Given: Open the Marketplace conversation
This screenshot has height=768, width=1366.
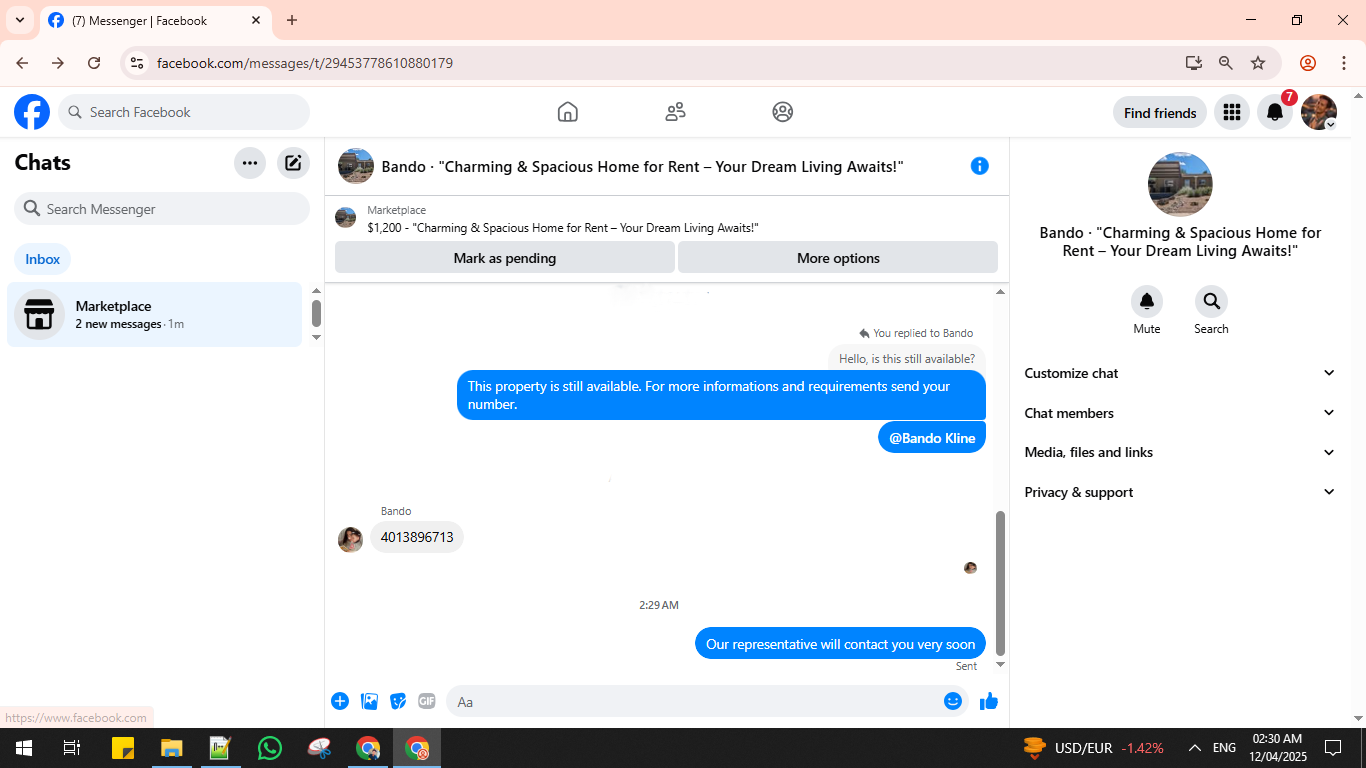Looking at the screenshot, I should (x=155, y=315).
